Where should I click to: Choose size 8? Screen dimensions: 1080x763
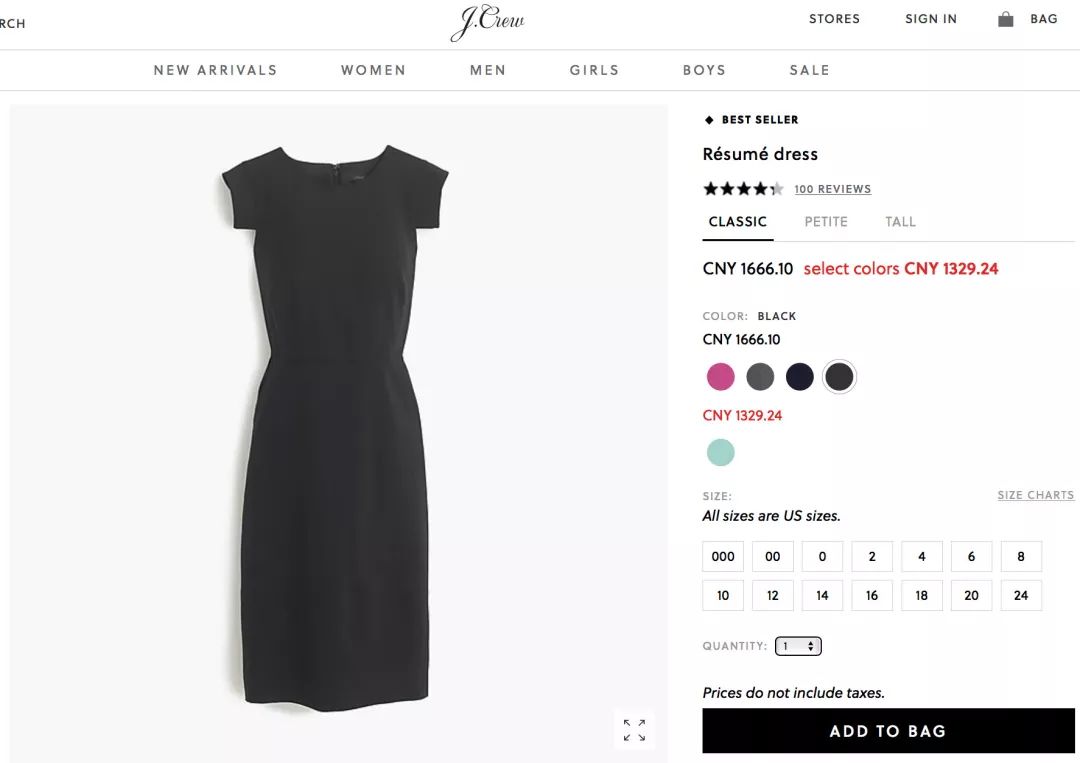[1021, 557]
